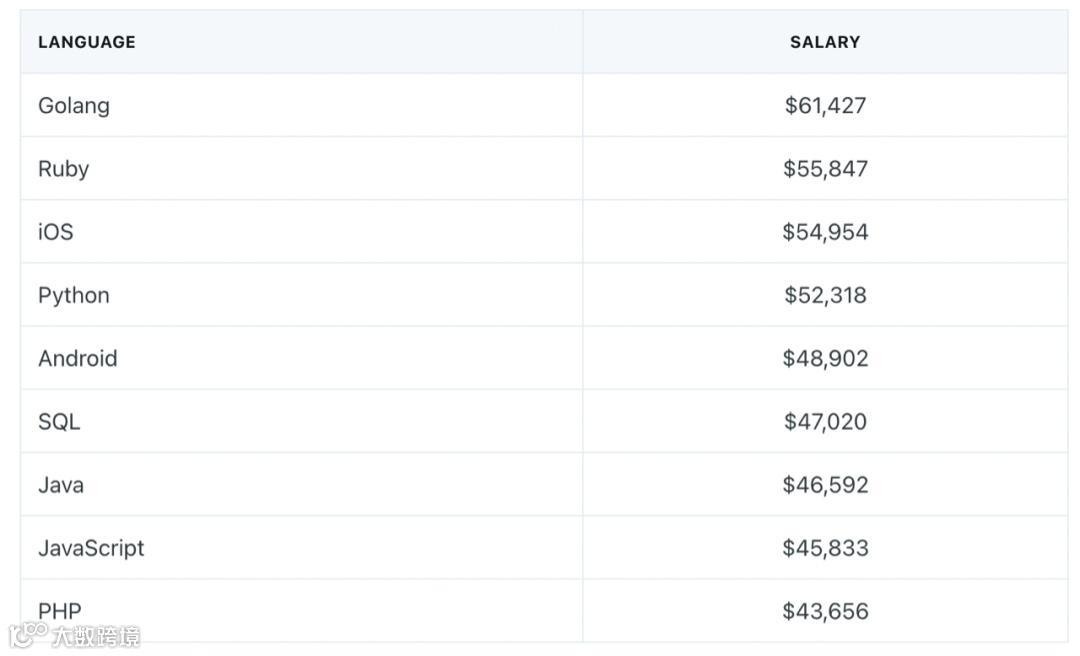Click the PHP row label
The height and width of the screenshot is (656, 1080).
tap(60, 611)
